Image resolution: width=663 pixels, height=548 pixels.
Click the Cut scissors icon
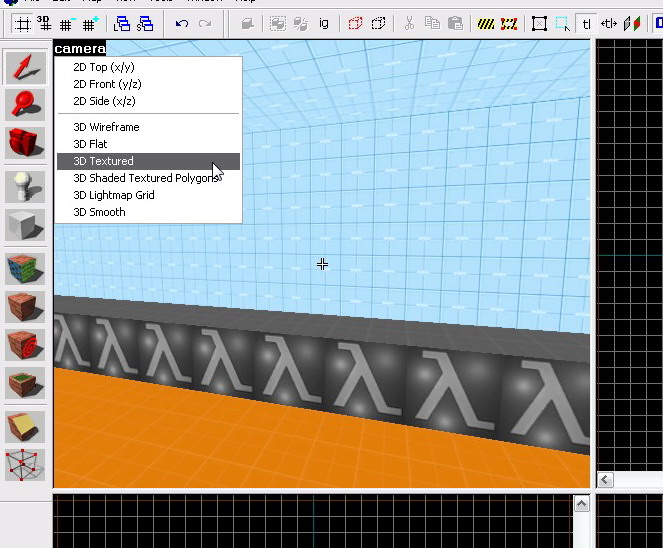409,24
